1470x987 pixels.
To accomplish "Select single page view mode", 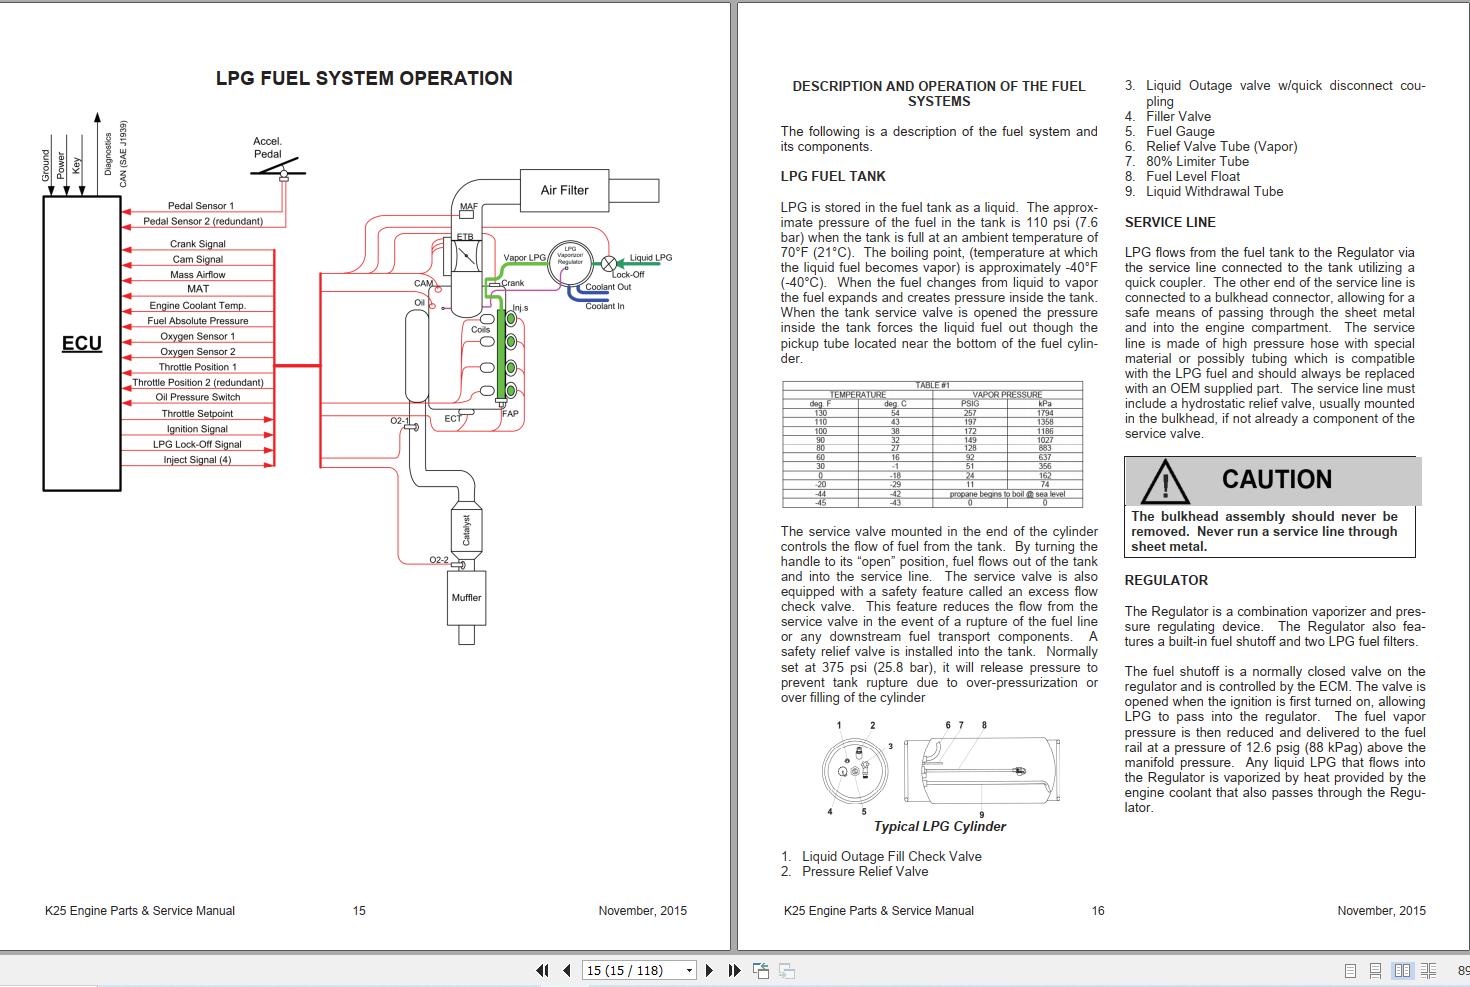I will (x=1350, y=969).
